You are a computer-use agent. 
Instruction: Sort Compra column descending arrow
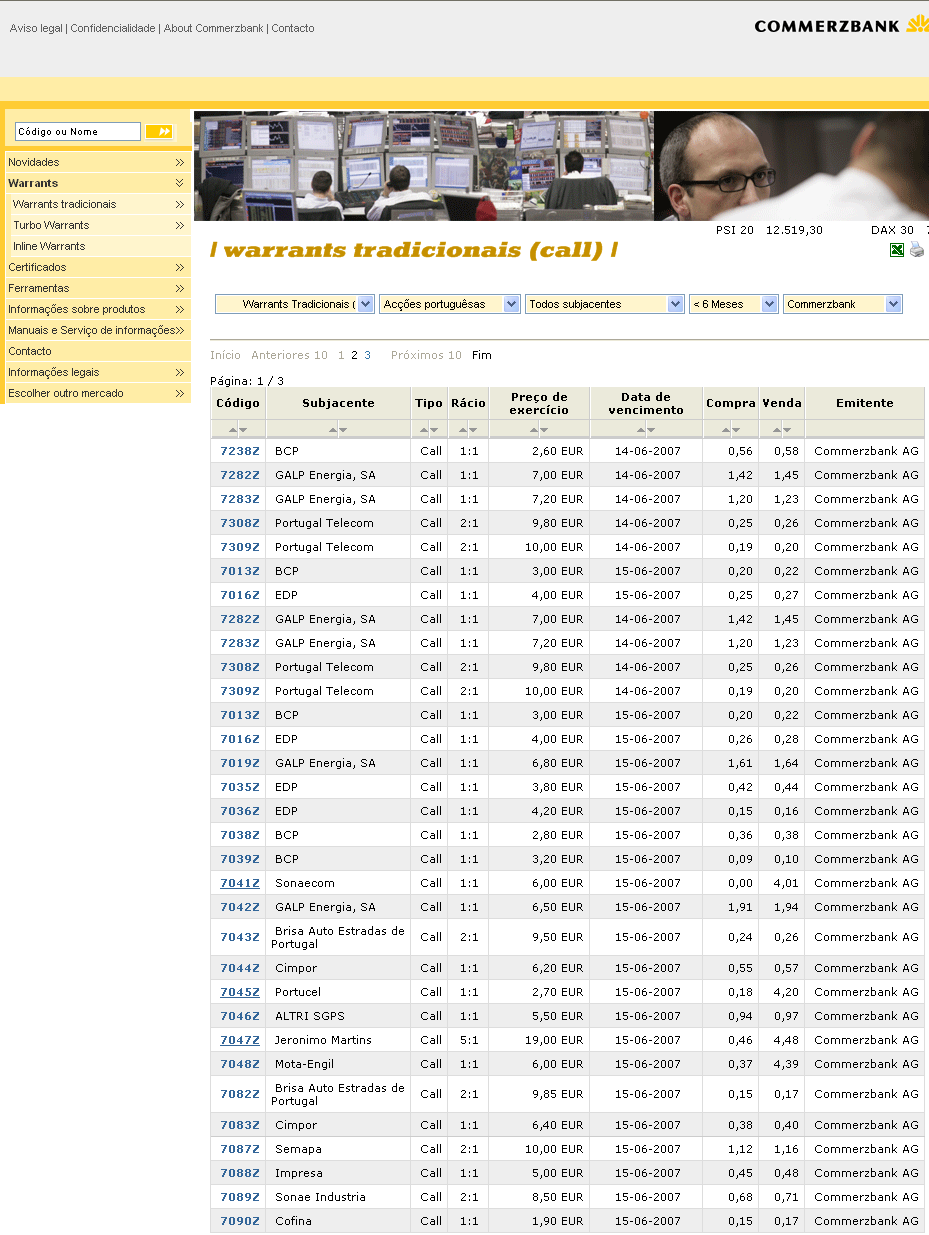(x=736, y=429)
